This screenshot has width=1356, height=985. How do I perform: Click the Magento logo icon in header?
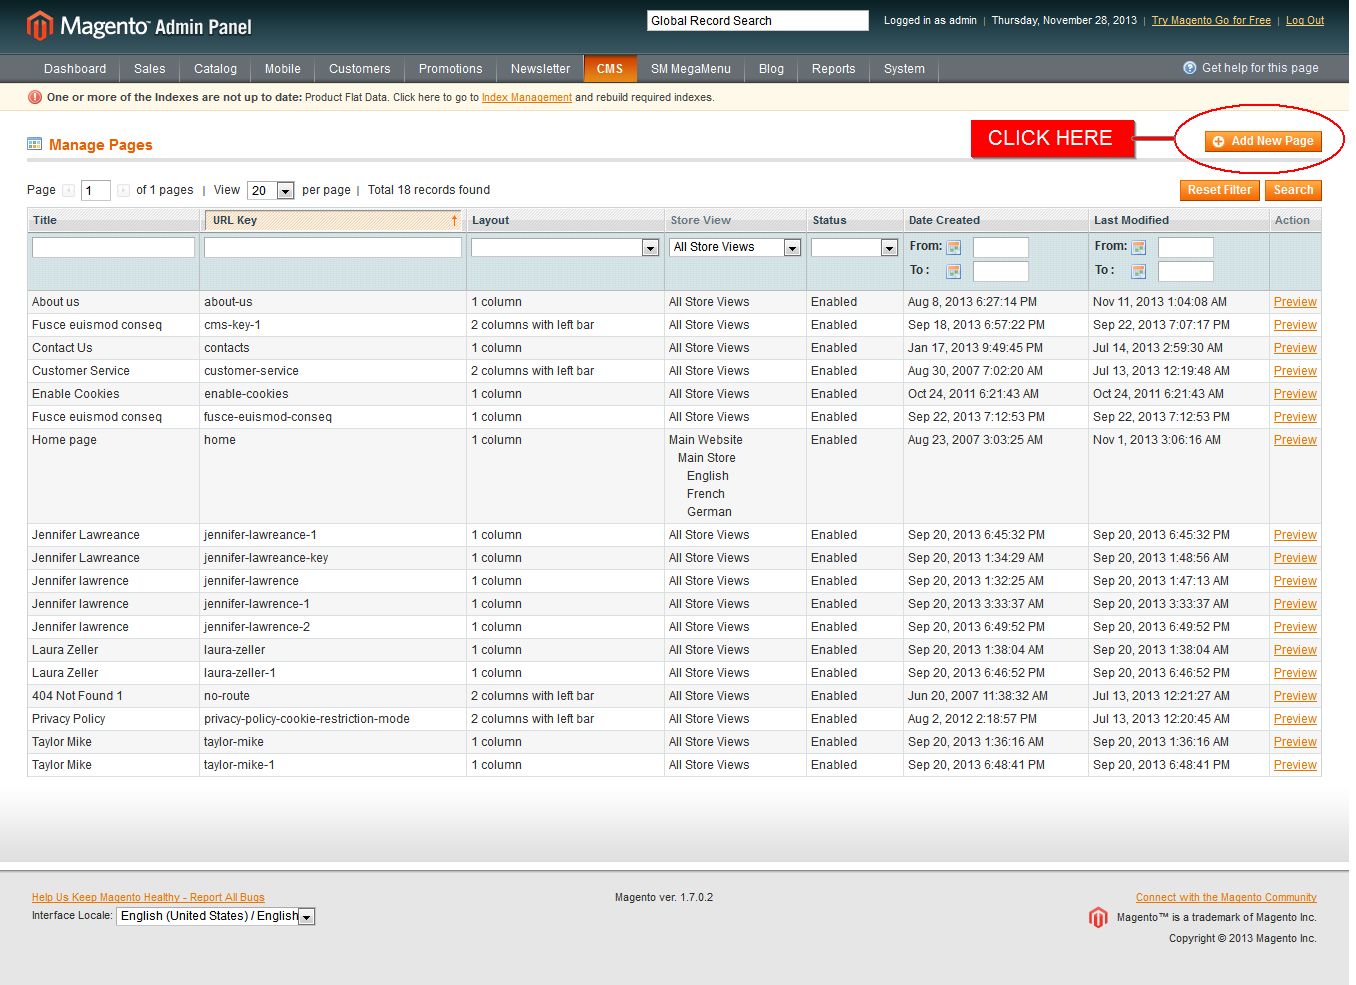pos(40,26)
